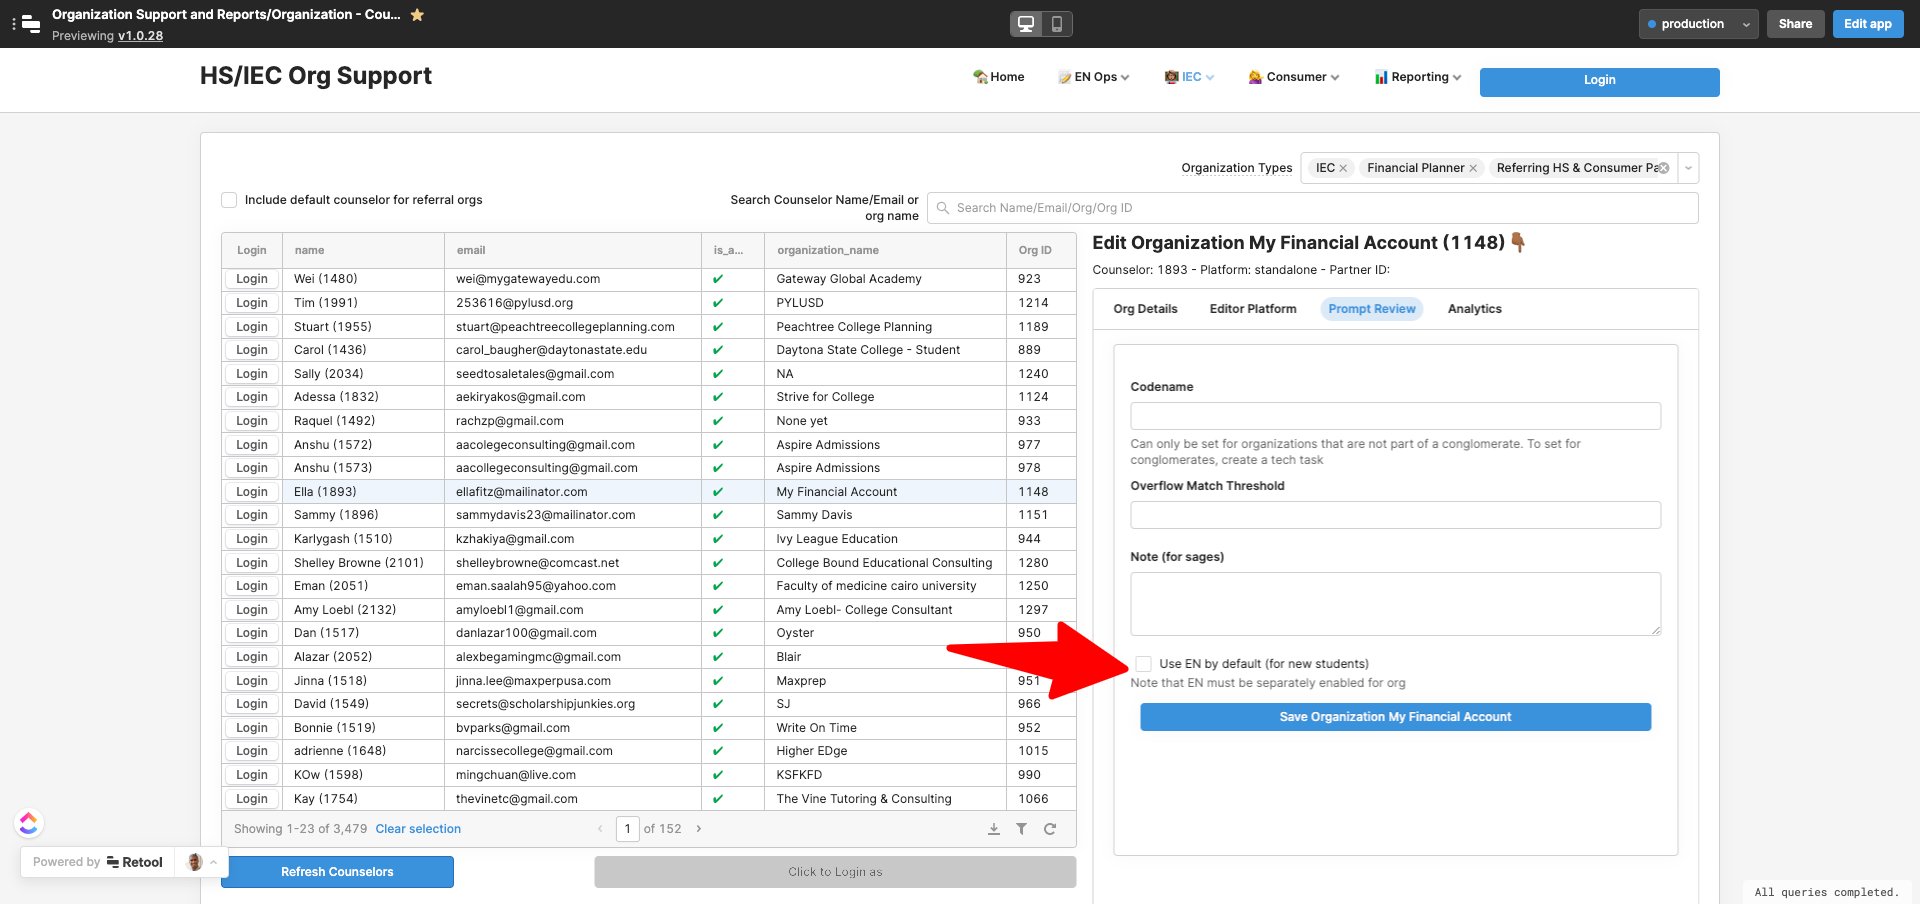Click Login for Wei (1480)
Screen dimensions: 1920x904
coord(252,279)
